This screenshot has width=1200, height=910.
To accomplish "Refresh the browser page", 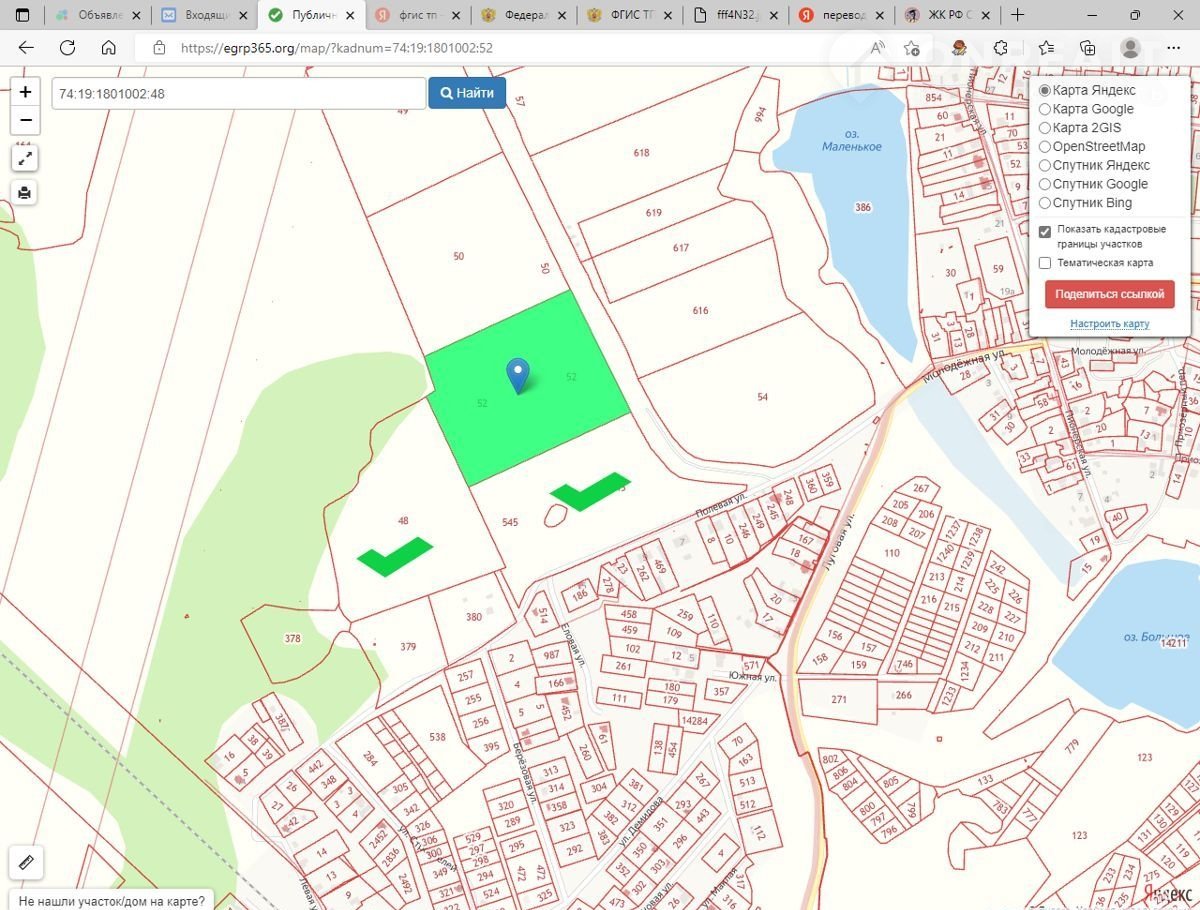I will pos(67,48).
